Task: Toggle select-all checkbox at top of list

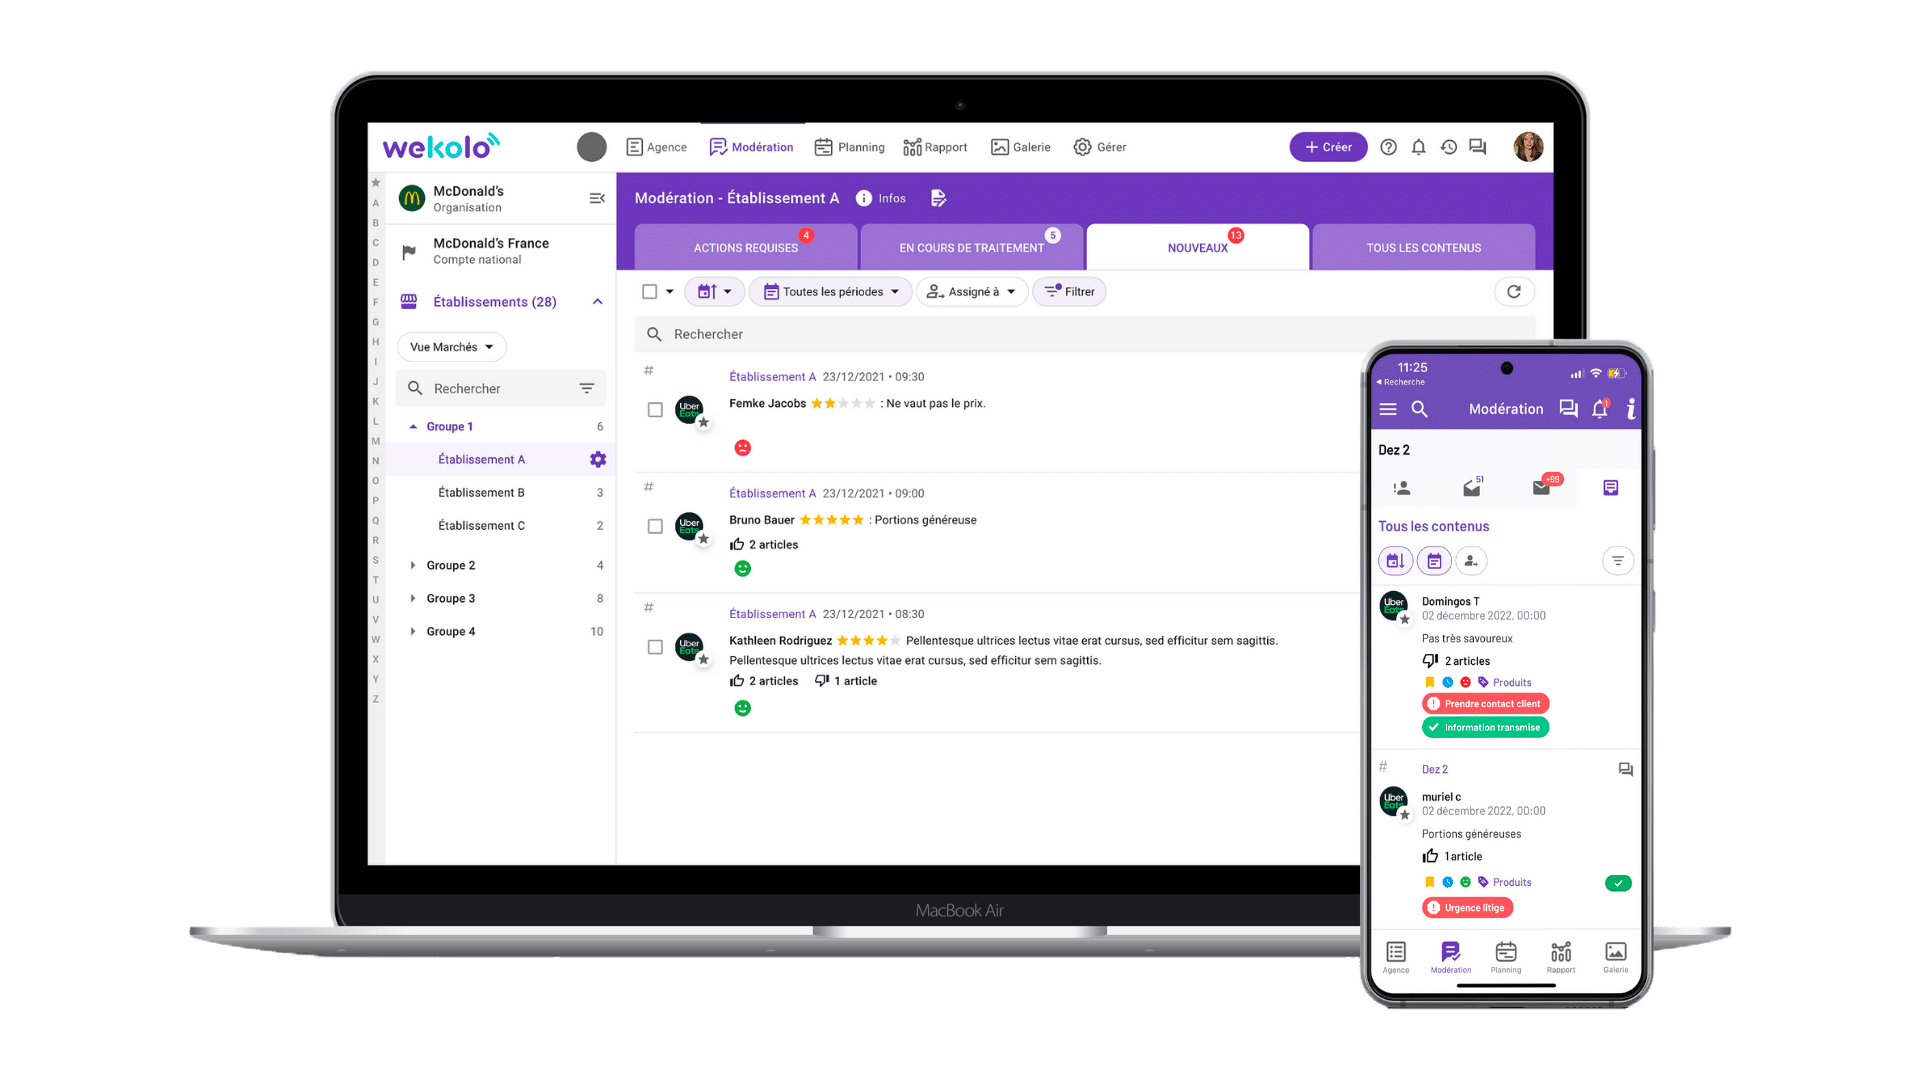Action: pyautogui.click(x=650, y=291)
